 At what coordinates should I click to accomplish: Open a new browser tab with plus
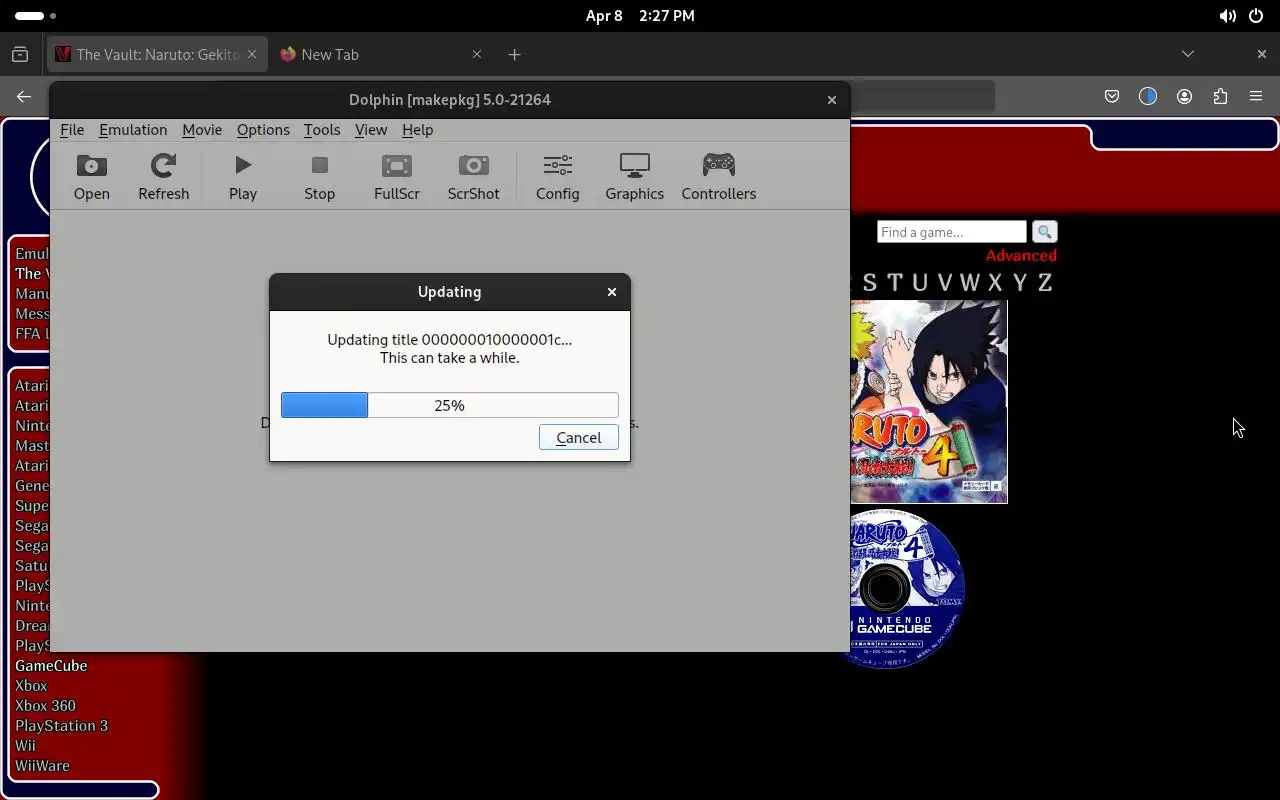tap(514, 54)
